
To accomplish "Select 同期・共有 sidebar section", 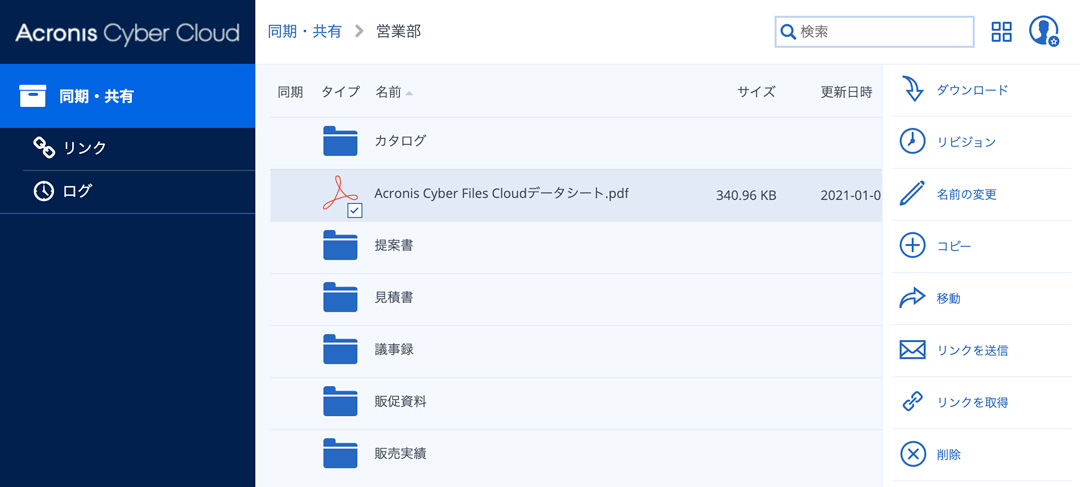I will click(127, 96).
